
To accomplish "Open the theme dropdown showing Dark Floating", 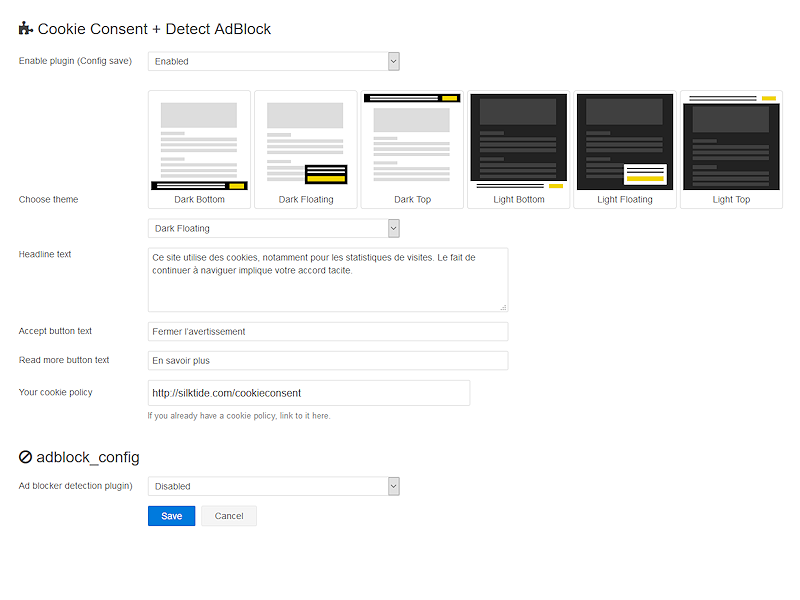I will [273, 228].
